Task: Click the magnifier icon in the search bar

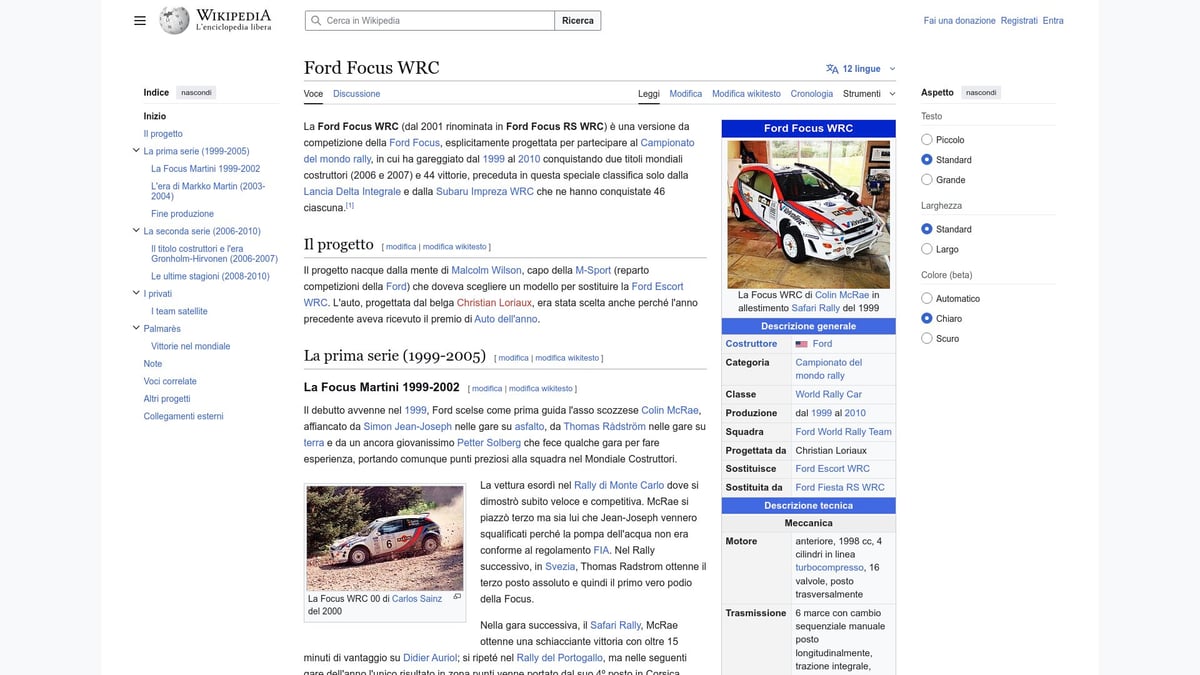Action: click(314, 19)
